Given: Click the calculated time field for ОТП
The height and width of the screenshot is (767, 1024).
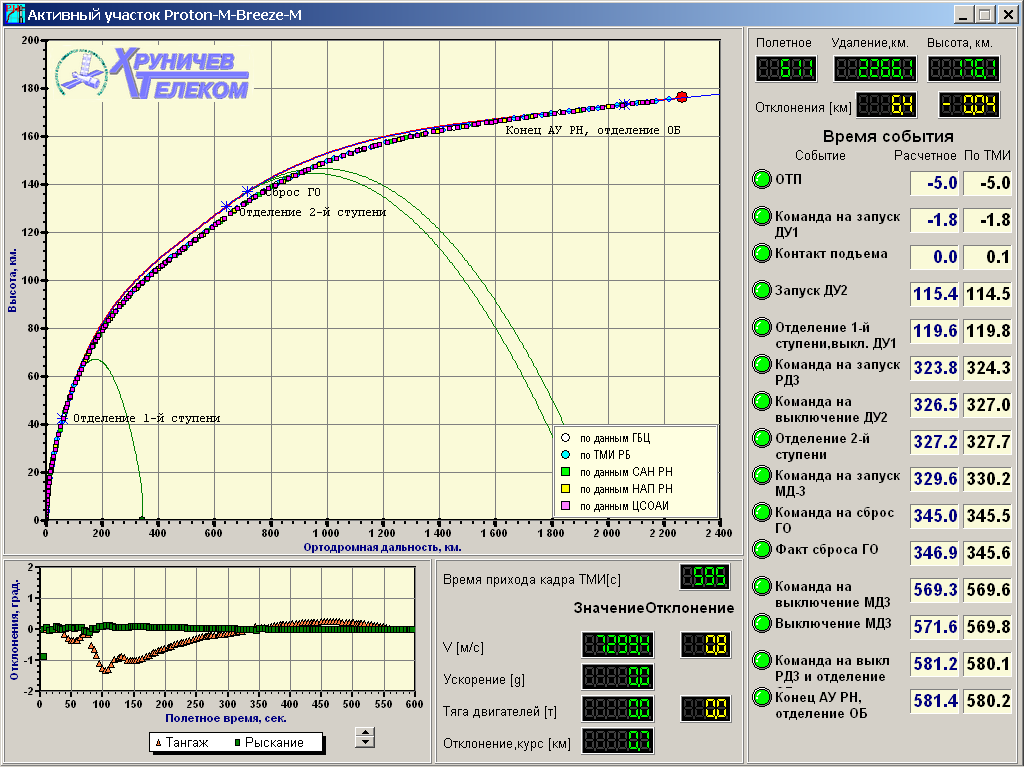Looking at the screenshot, I should coord(934,183).
